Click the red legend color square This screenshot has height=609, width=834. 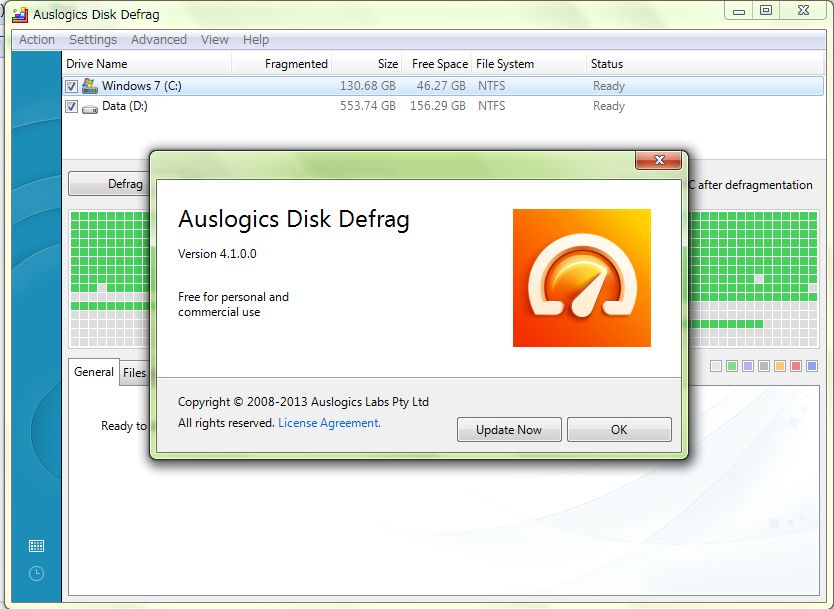(x=796, y=367)
